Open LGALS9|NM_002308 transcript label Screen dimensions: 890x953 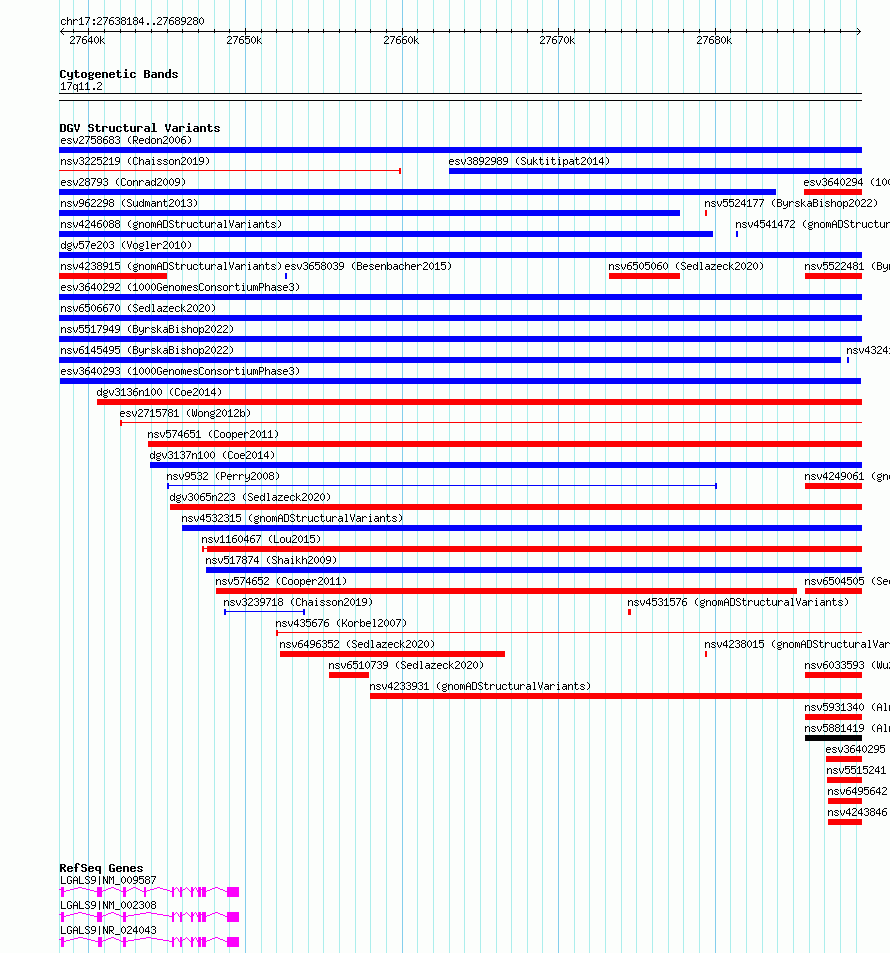108,905
